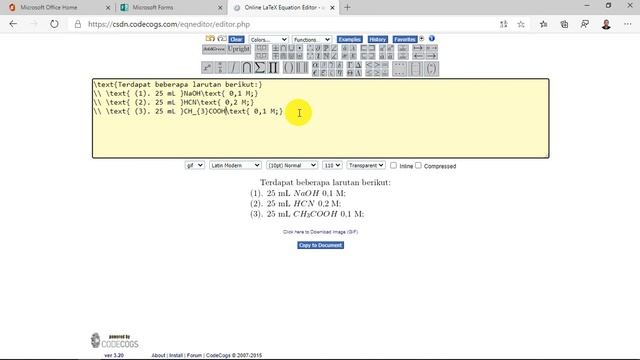
Task: Click the browser address bar URL
Action: 169,24
